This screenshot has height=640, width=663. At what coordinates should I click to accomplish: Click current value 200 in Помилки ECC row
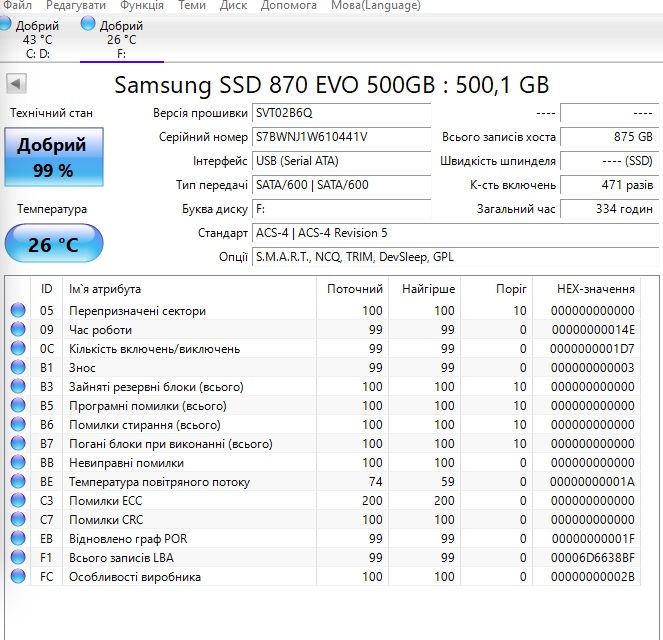click(x=372, y=501)
